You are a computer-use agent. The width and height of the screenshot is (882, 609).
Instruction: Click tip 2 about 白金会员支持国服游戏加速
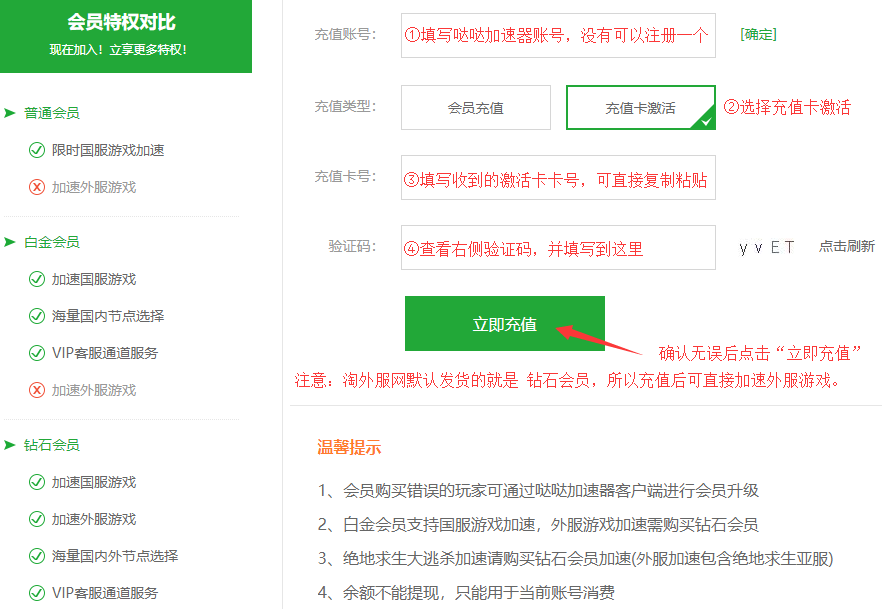point(538,525)
